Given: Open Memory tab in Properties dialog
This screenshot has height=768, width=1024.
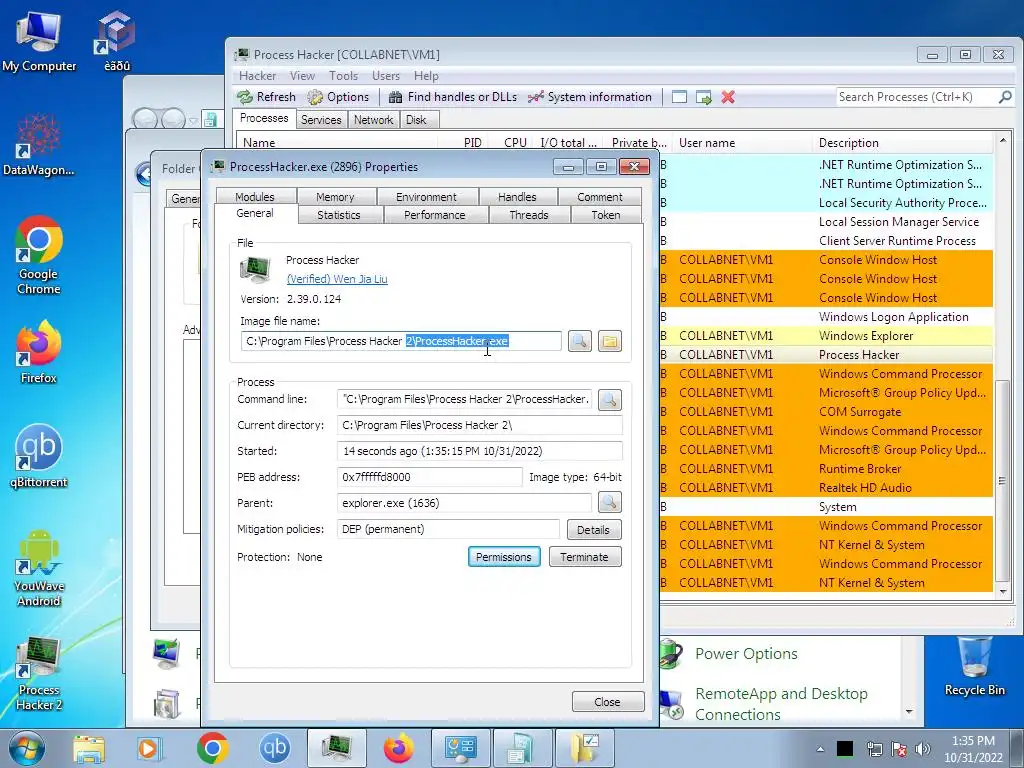Looking at the screenshot, I should pos(335,197).
